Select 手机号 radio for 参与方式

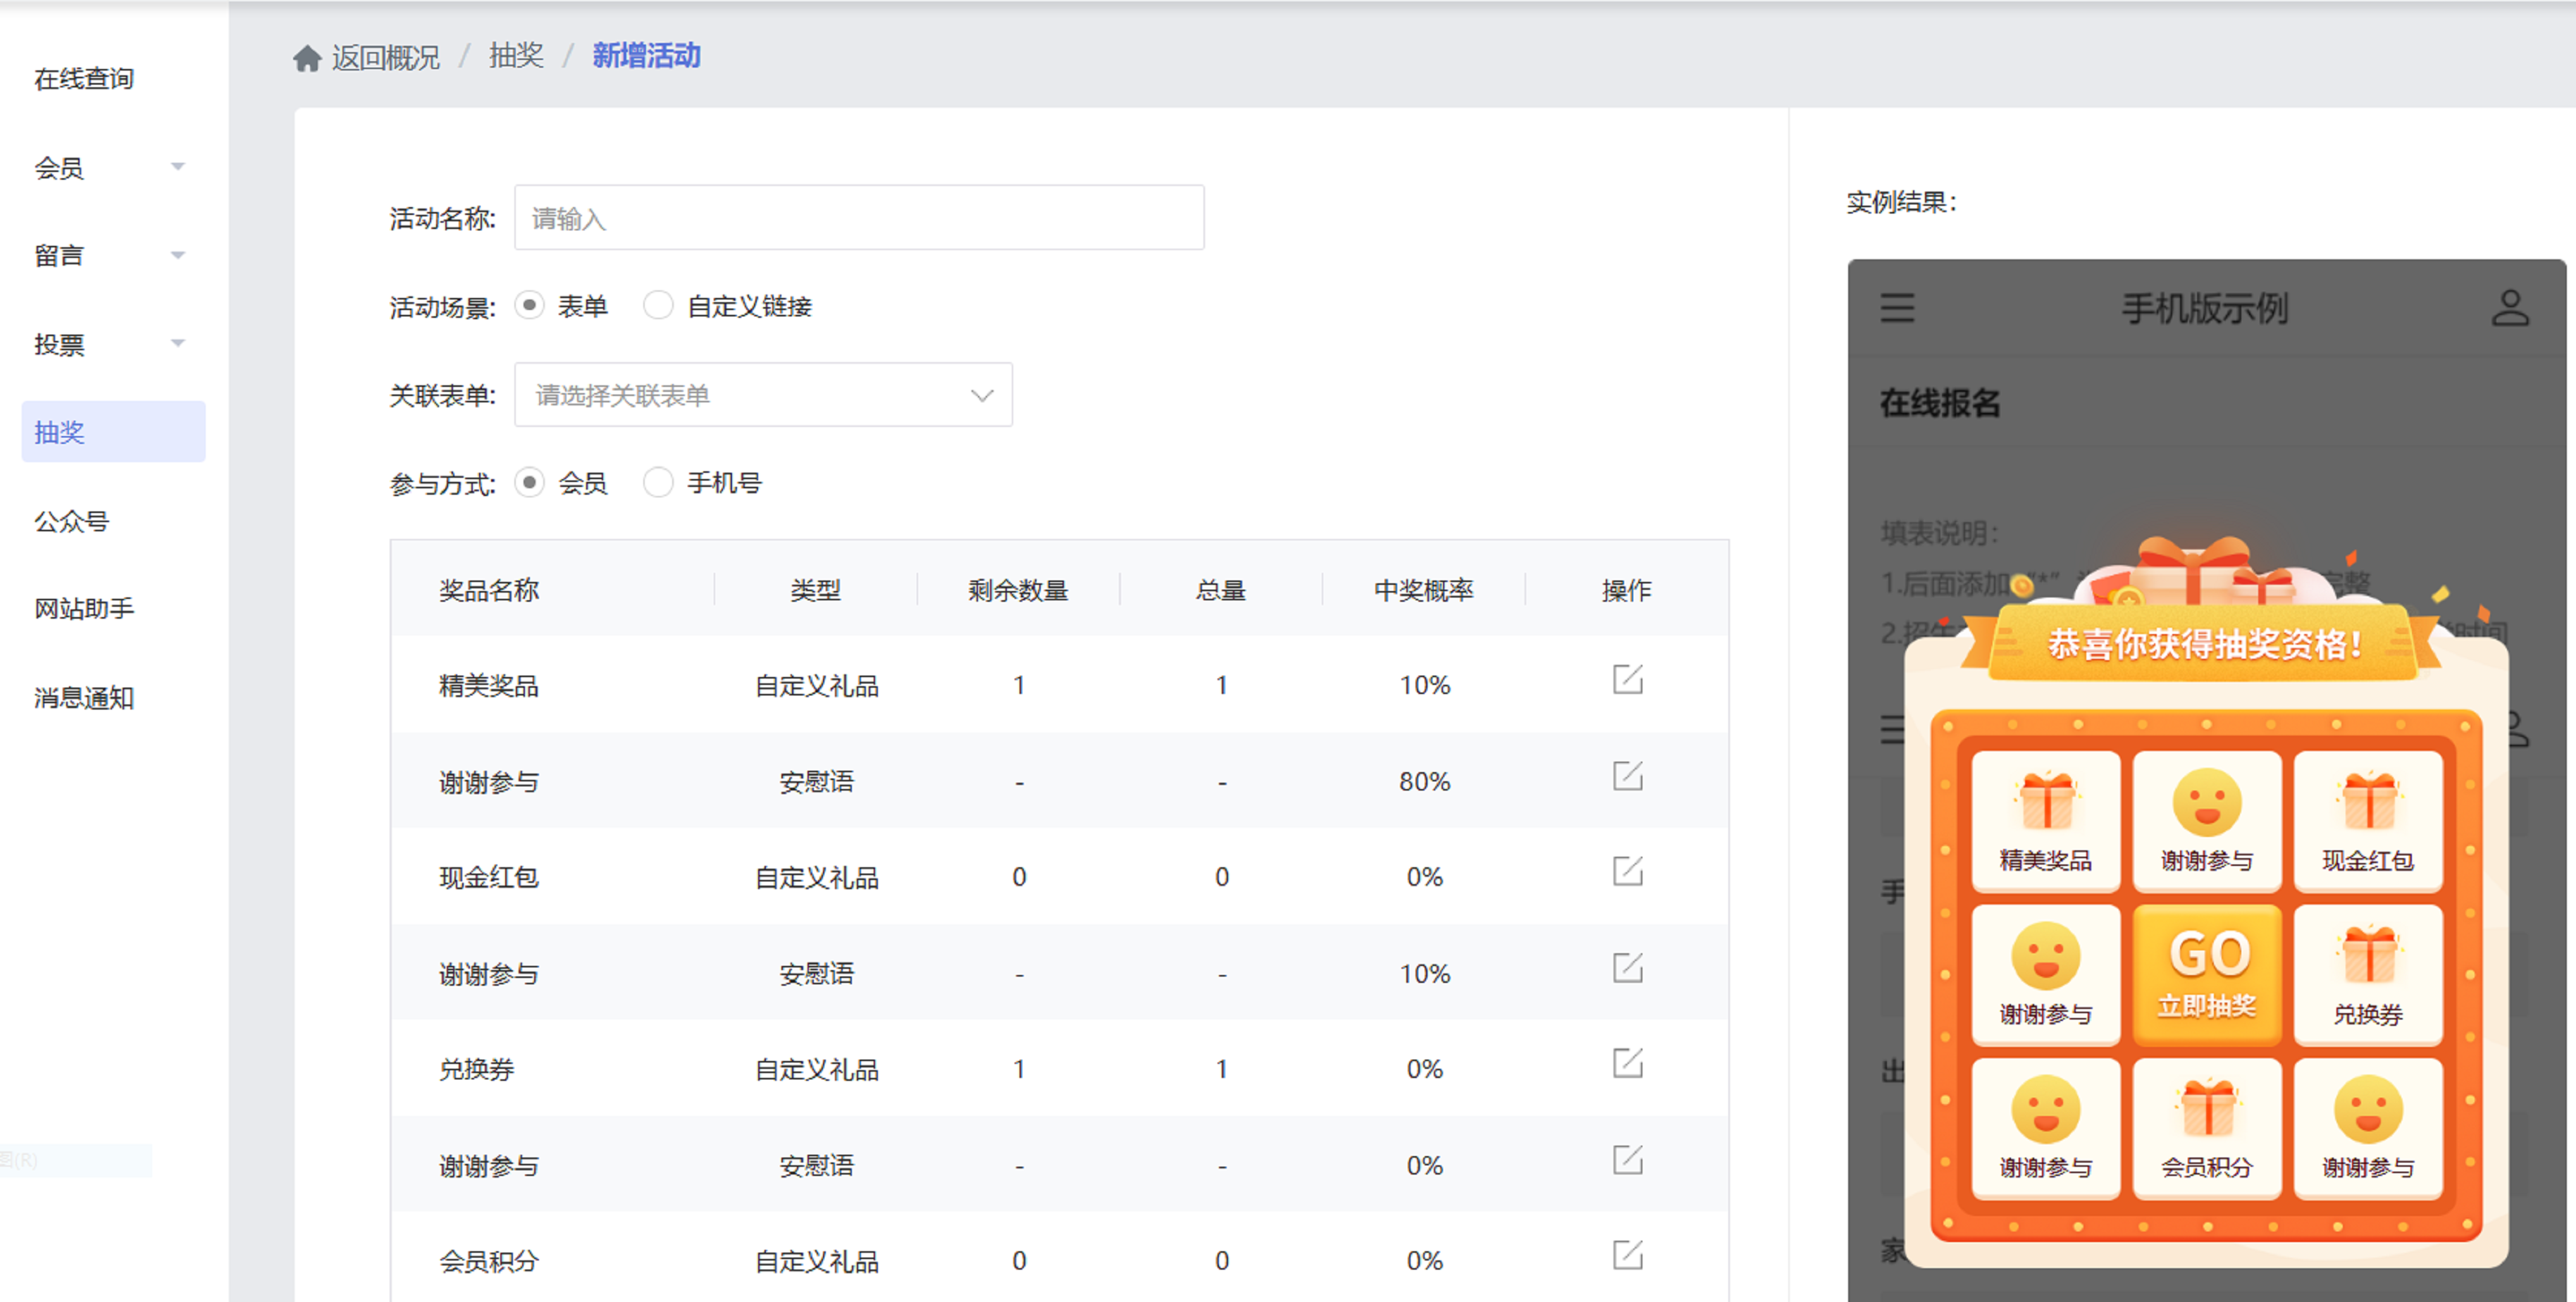(658, 483)
